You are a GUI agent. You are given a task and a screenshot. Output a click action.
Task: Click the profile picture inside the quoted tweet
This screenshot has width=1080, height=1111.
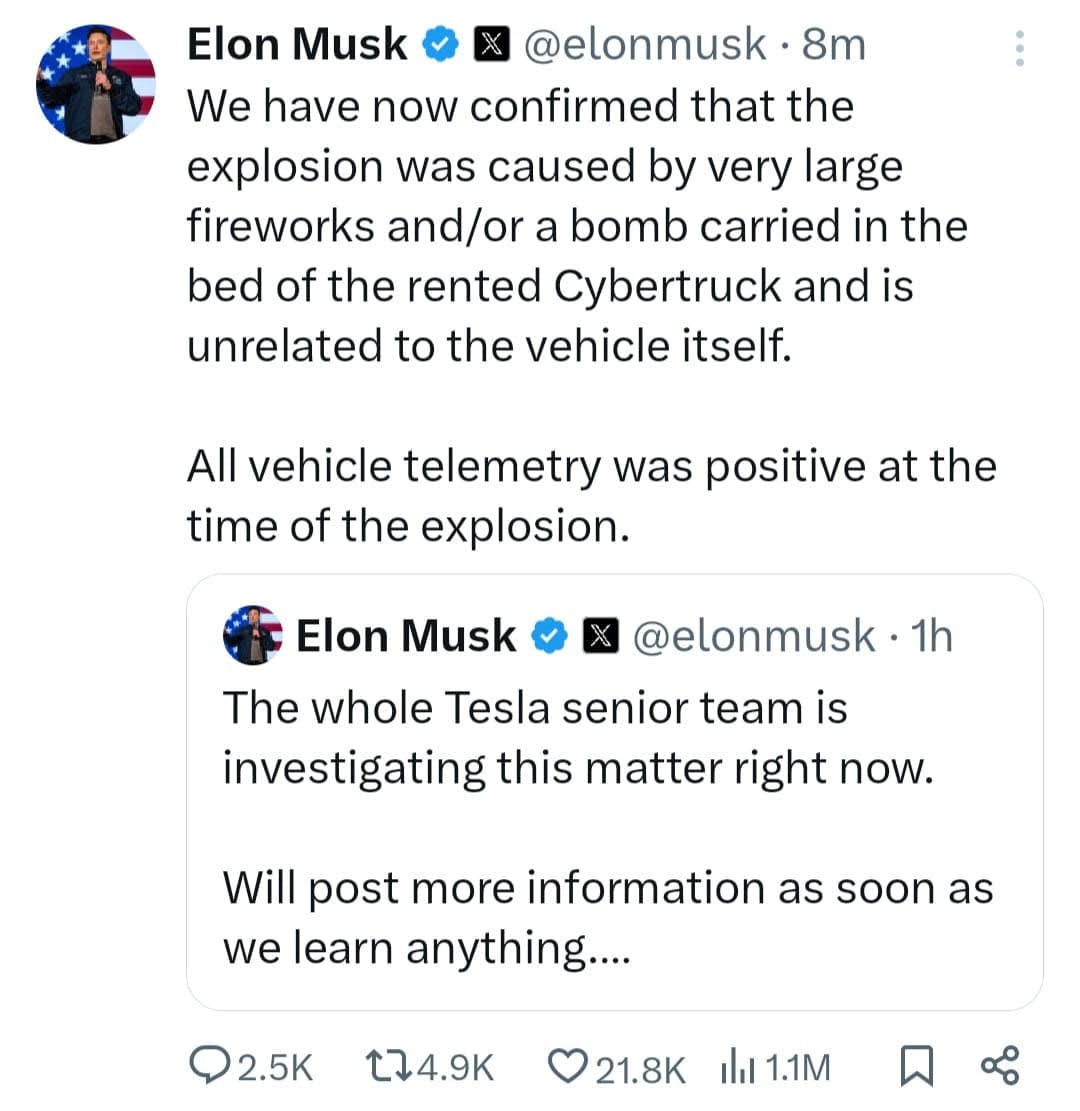251,635
